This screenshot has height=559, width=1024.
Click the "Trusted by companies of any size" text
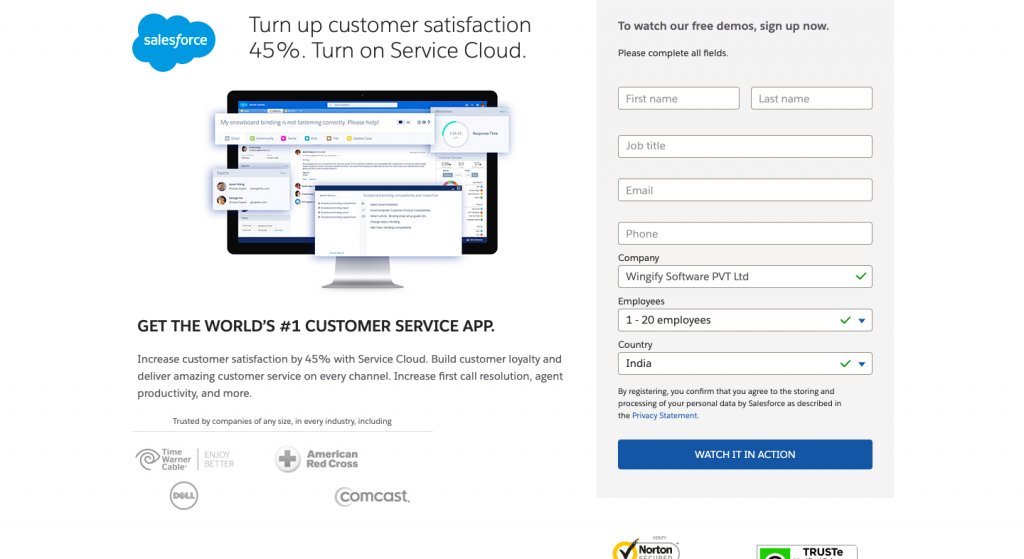[x=282, y=421]
